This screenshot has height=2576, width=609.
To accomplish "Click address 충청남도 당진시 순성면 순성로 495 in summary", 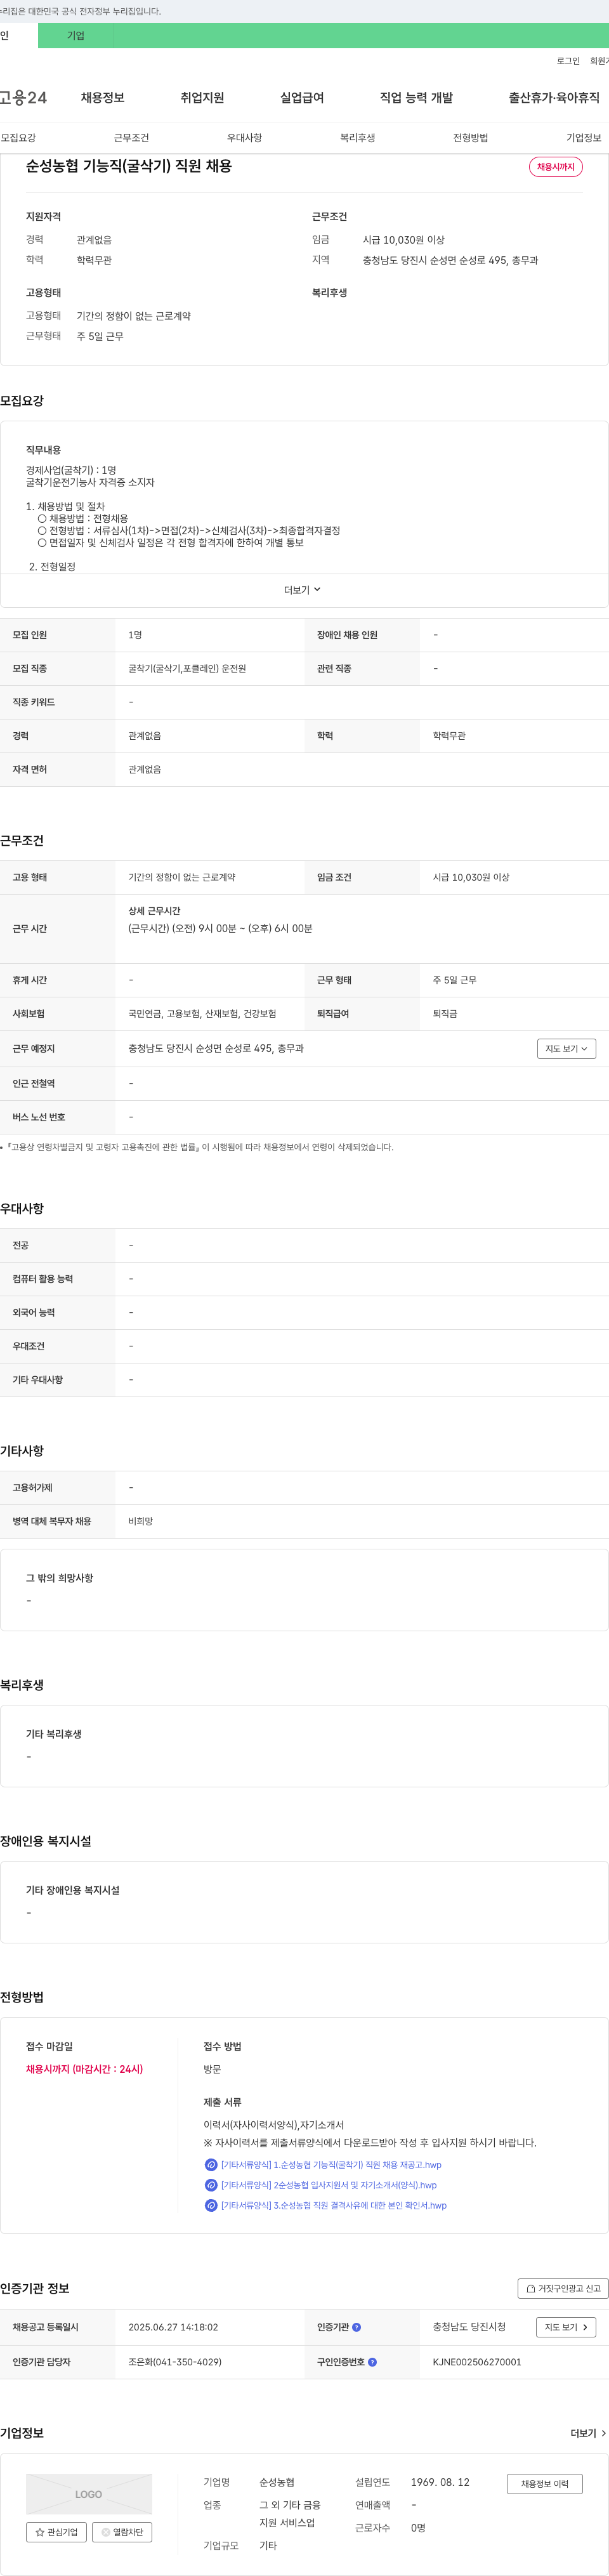I will tap(450, 260).
